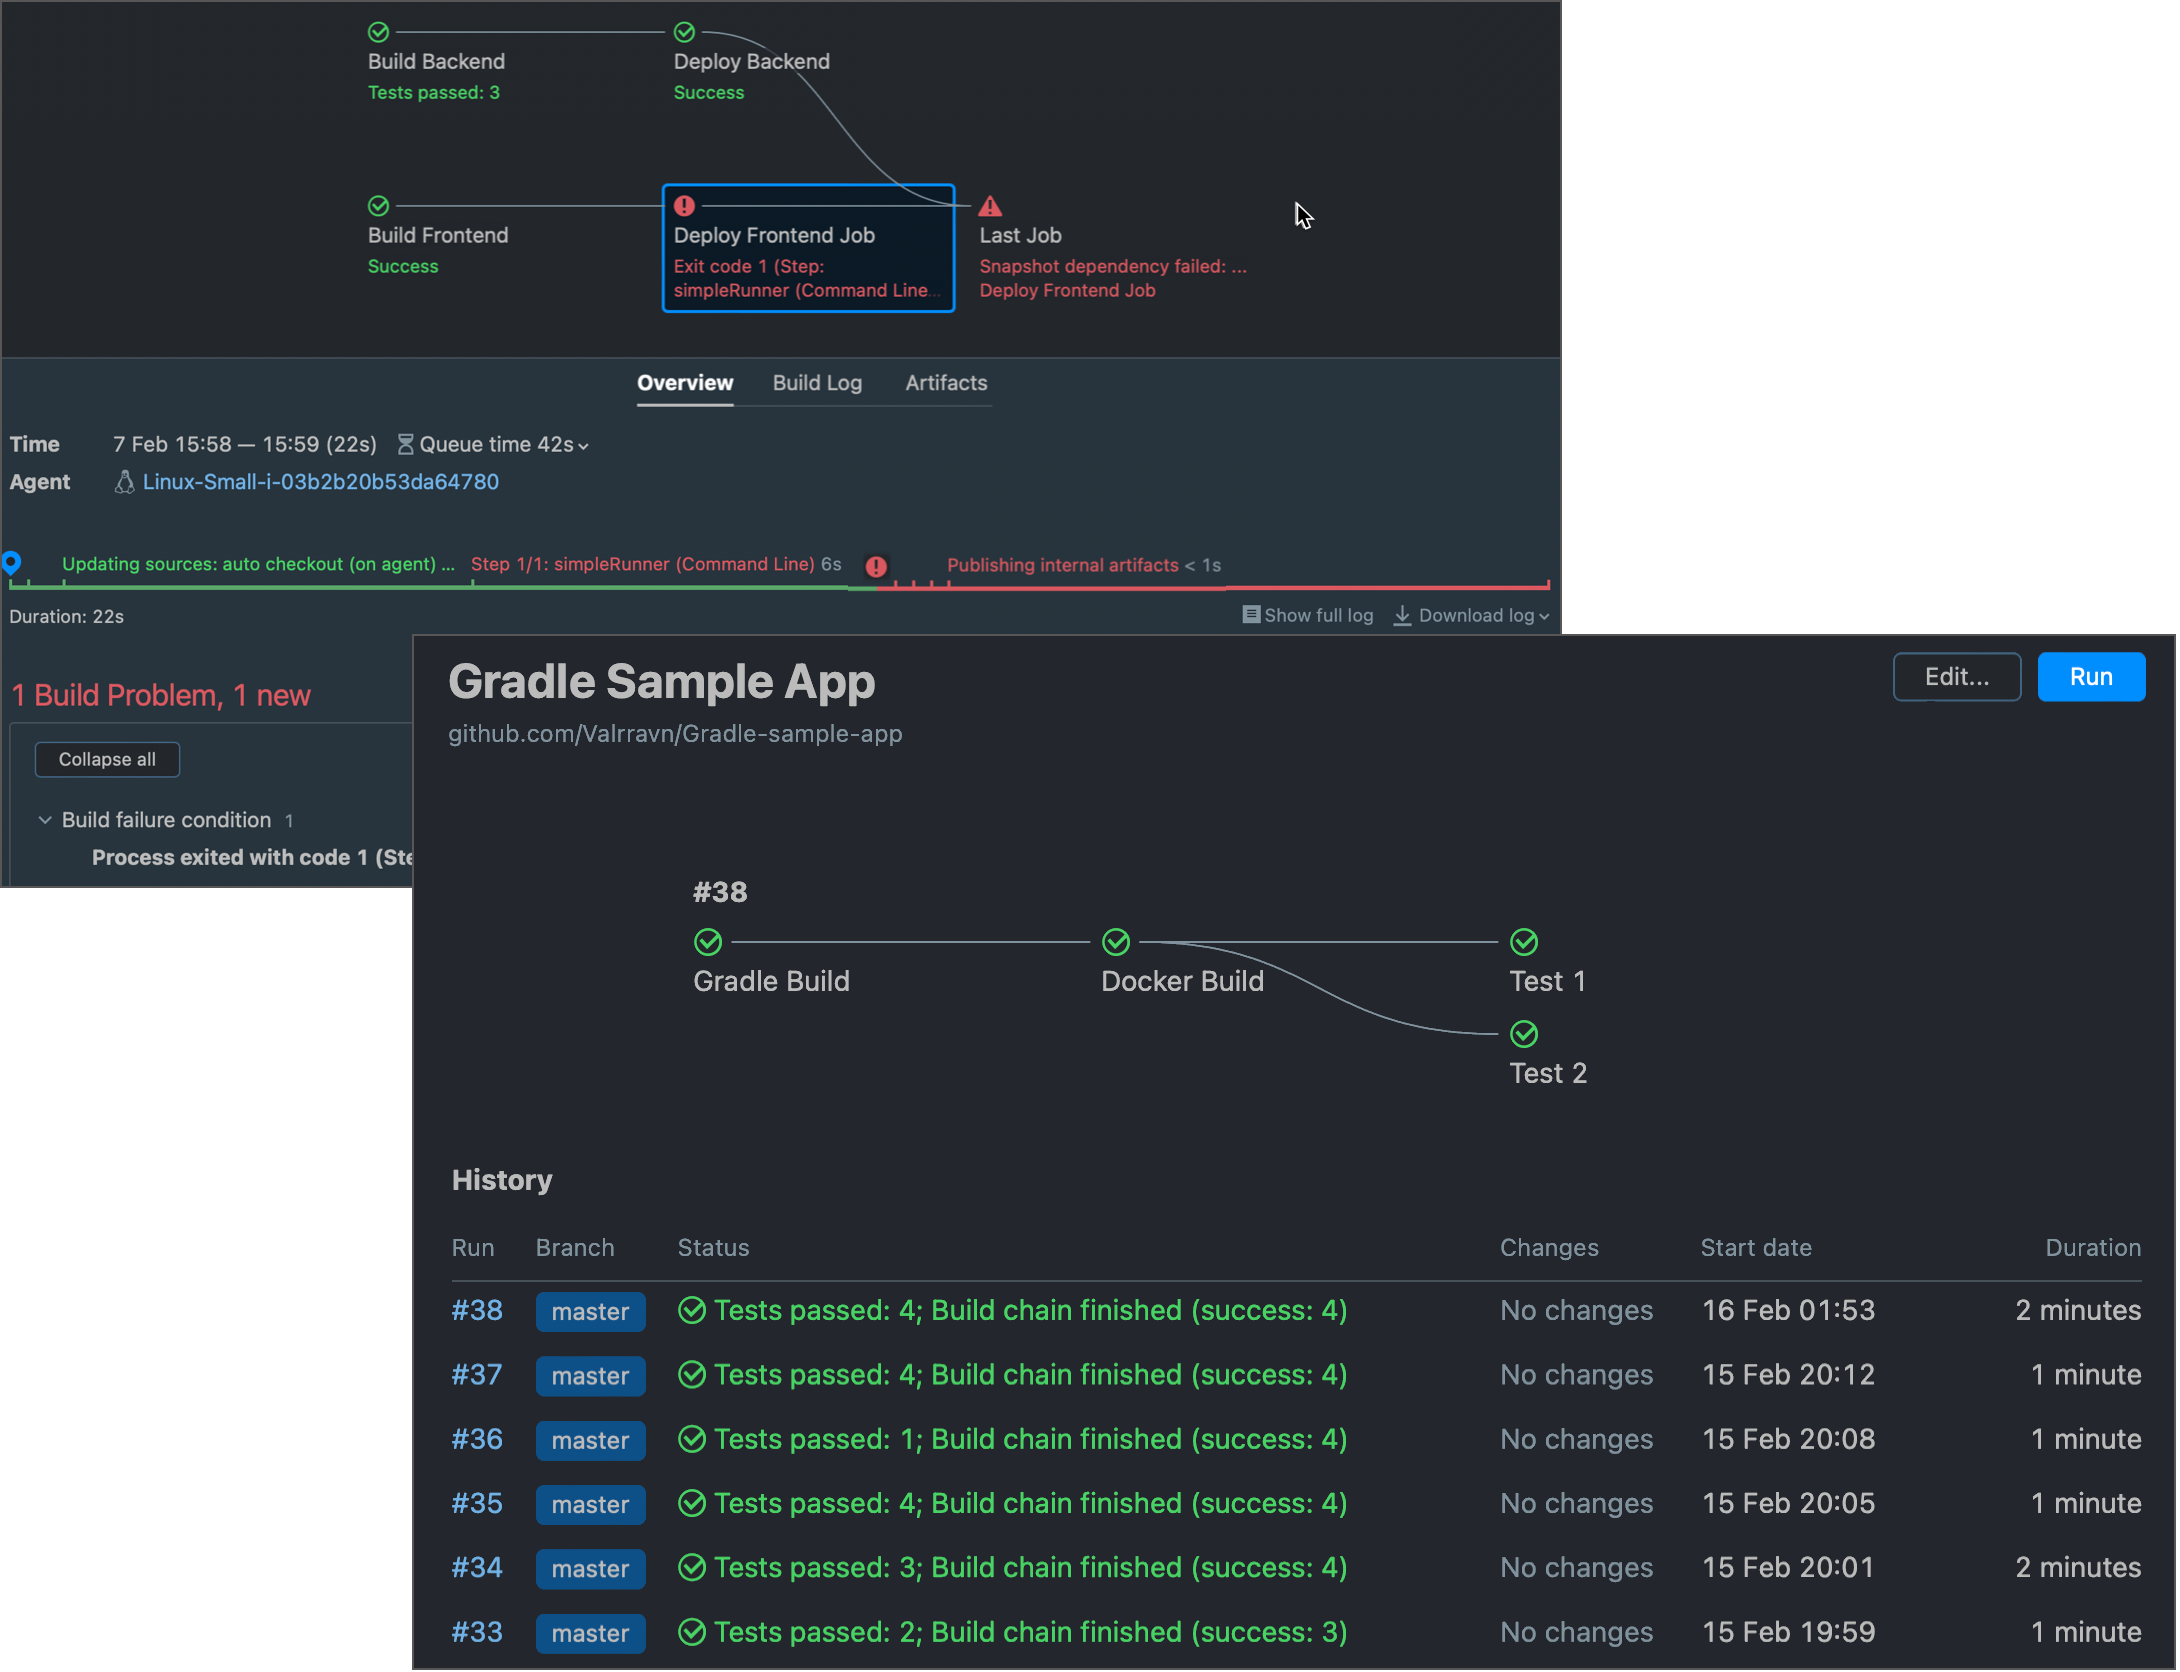Screen dimensions: 2180x1672
Task: Click the Test 2 success checkmark icon
Action: [1524, 1034]
